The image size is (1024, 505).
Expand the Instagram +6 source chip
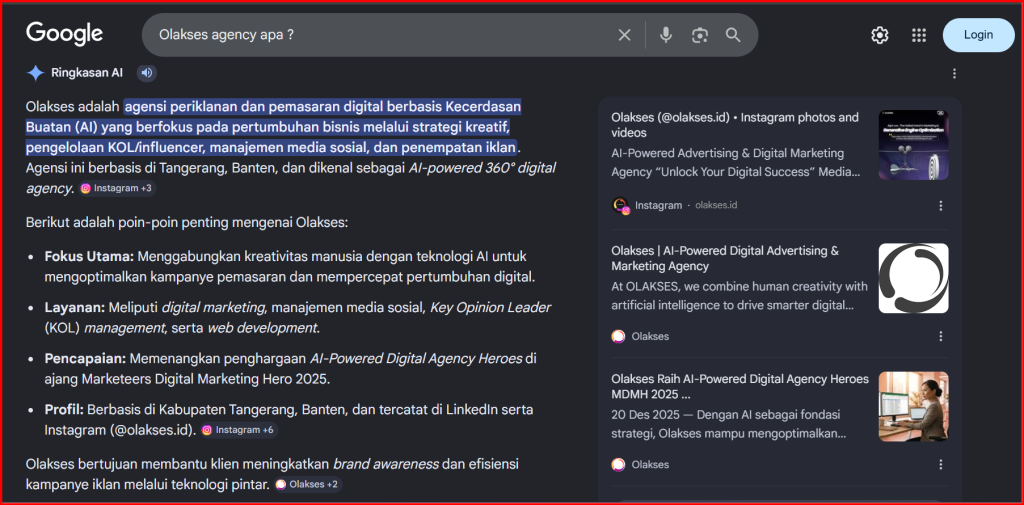[238, 430]
